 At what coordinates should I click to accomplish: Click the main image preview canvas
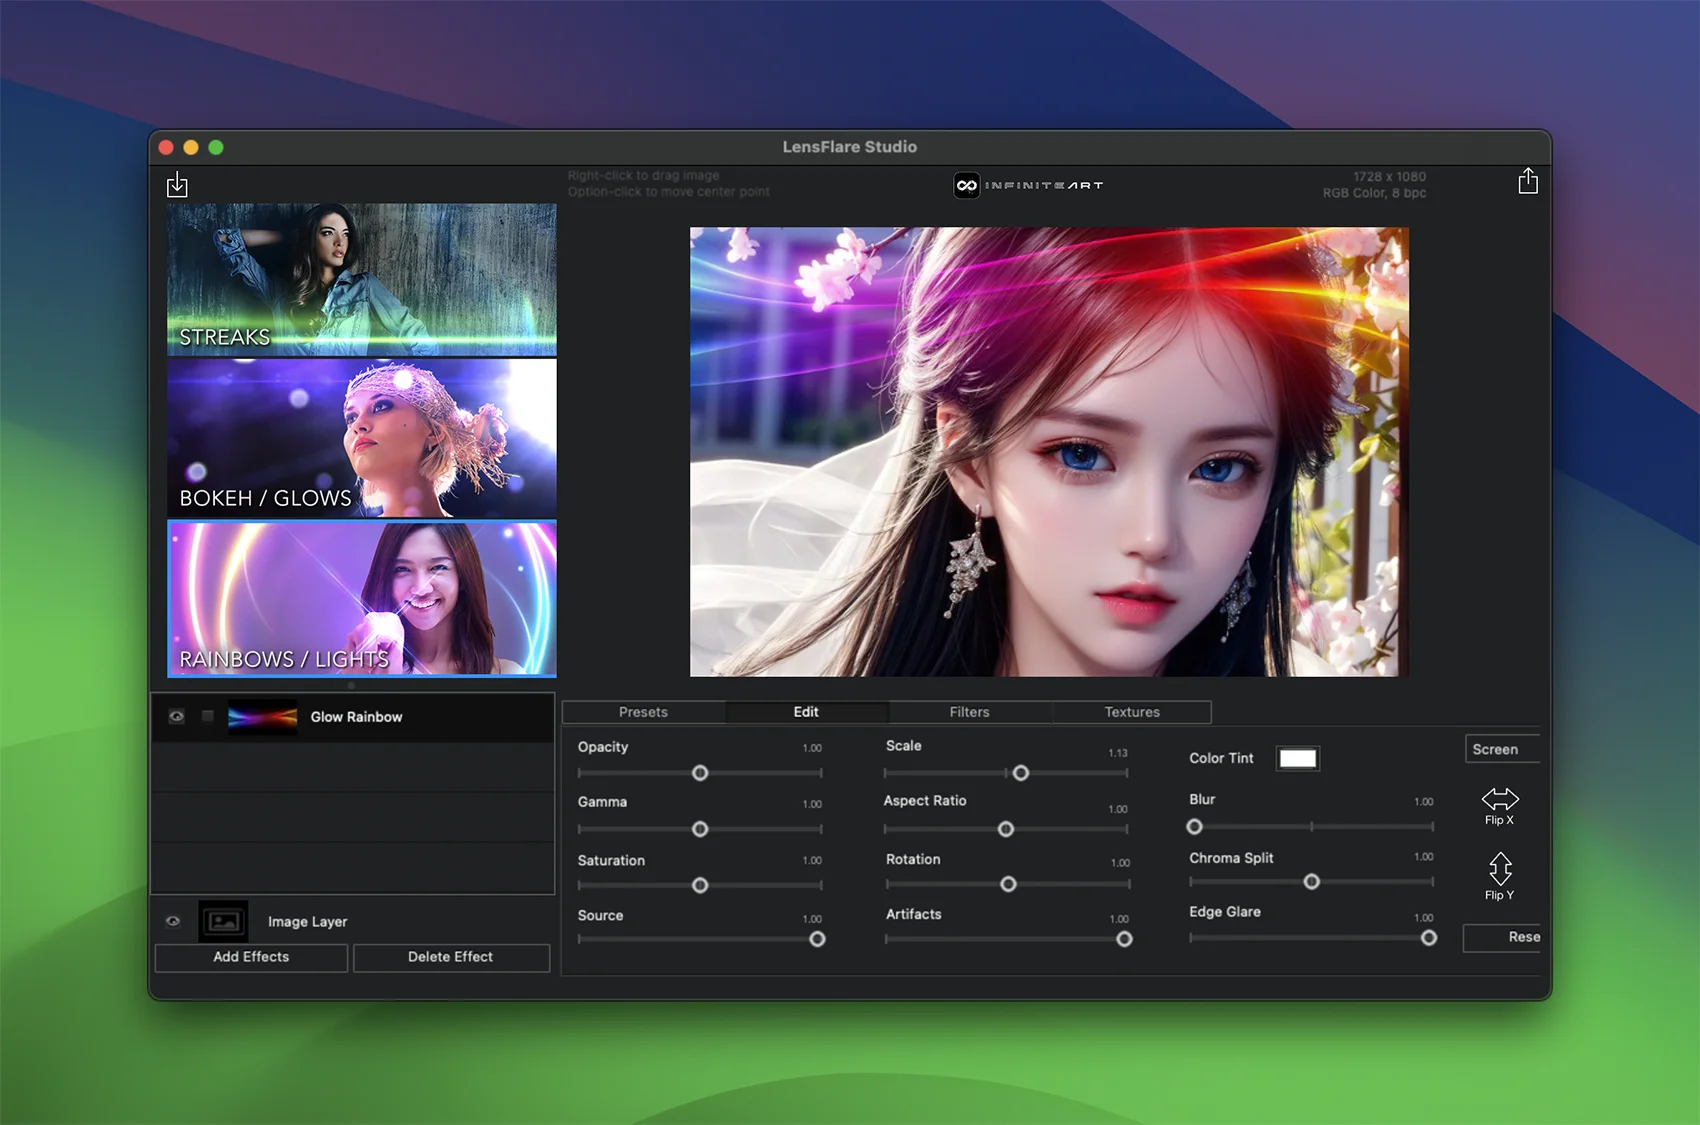[x=1049, y=452]
